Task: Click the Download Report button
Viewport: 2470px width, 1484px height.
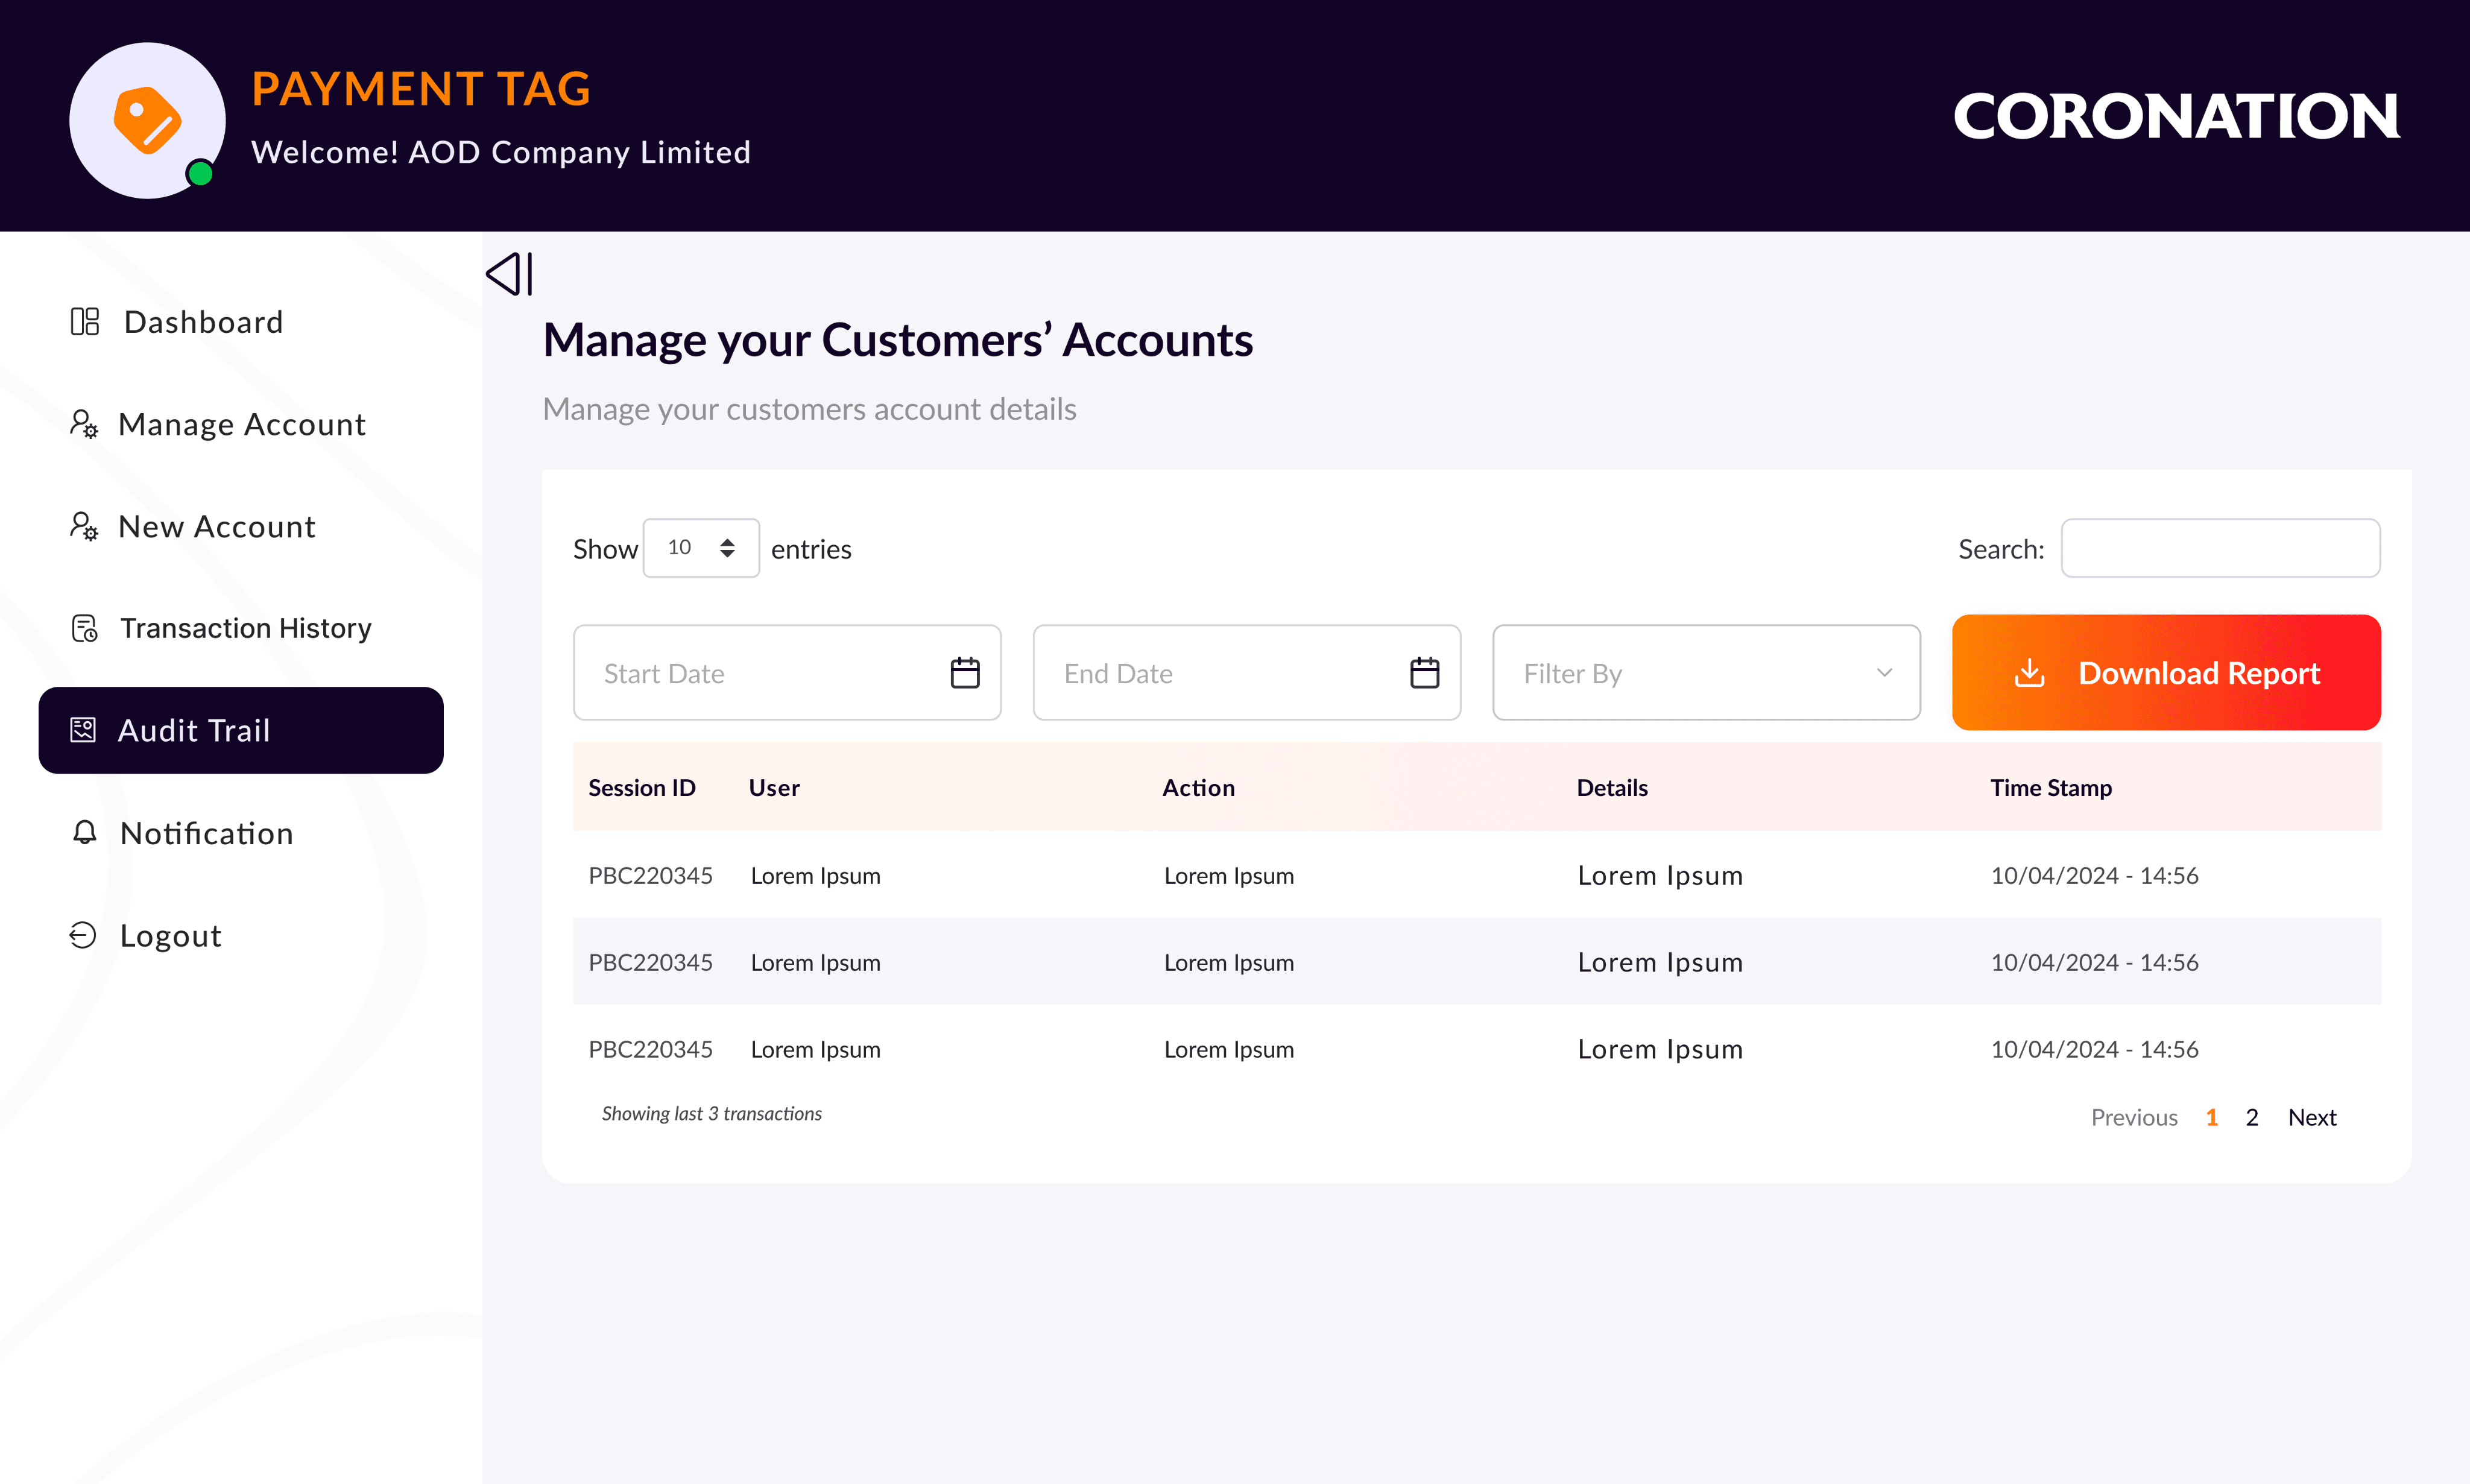Action: tap(2165, 673)
